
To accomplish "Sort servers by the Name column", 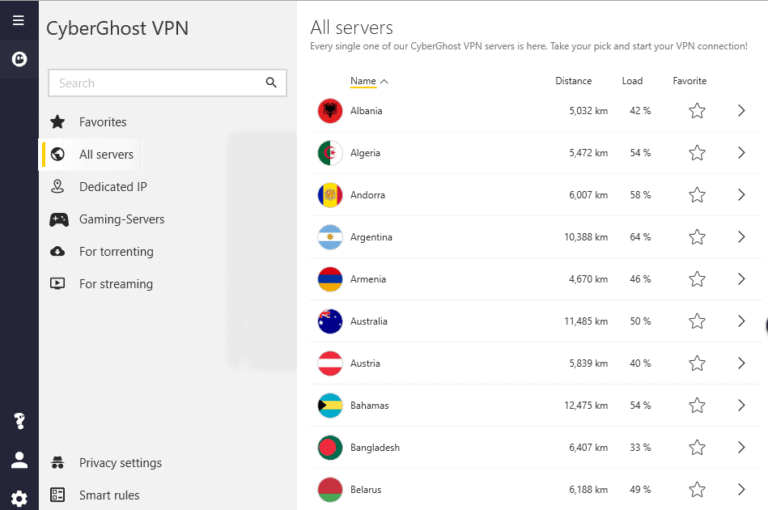I will pos(364,81).
